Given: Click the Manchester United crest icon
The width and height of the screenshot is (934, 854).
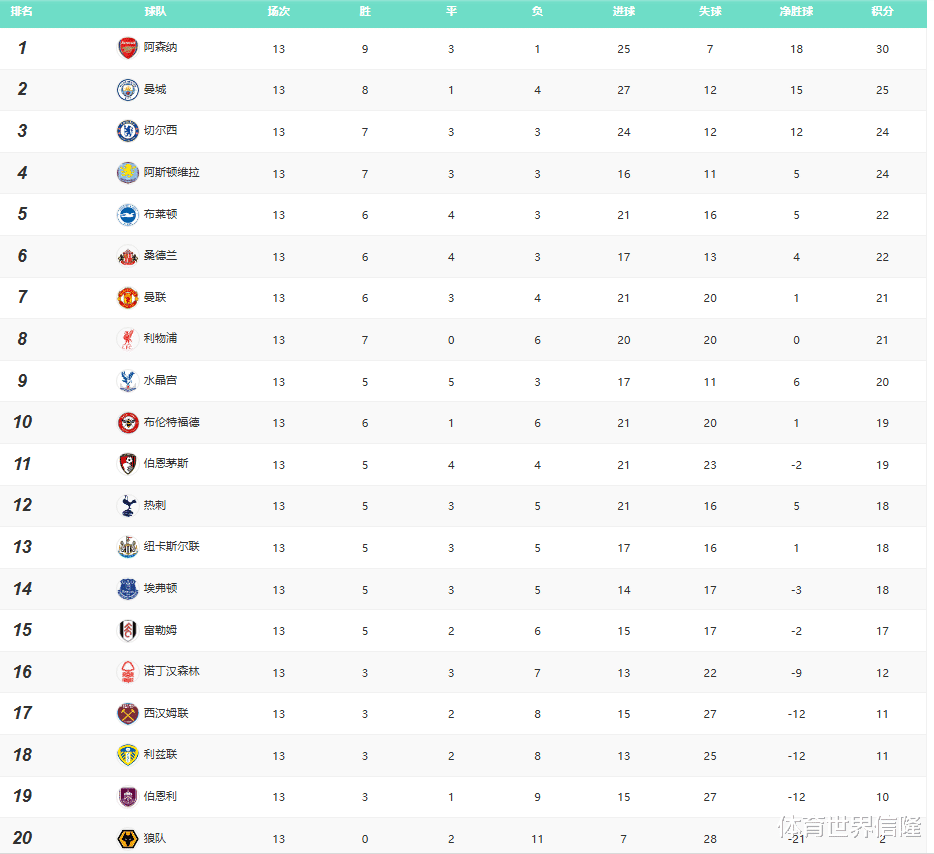Looking at the screenshot, I should point(127,298).
